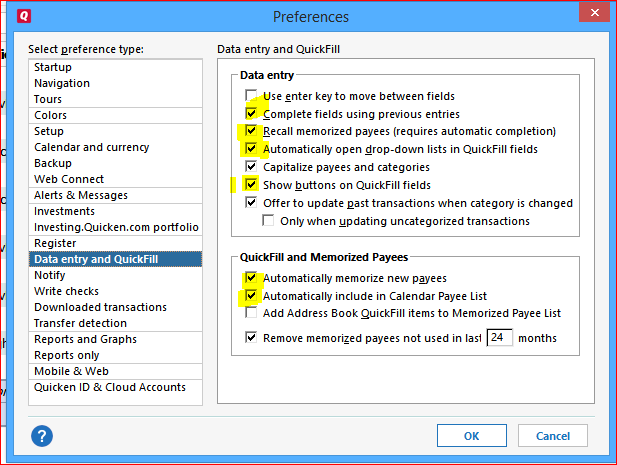This screenshot has width=617, height=465.
Task: Select Quicken ID & Cloud Accounts
Action: tap(115, 387)
